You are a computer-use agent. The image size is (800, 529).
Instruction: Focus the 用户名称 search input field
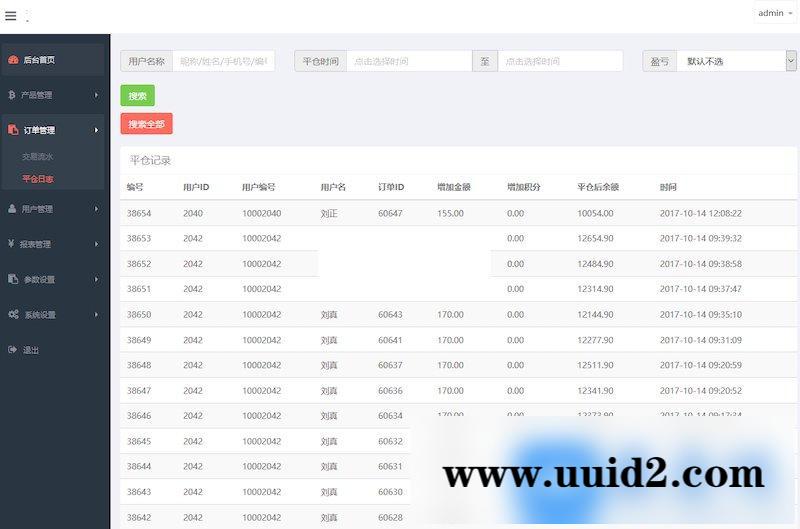coord(223,61)
